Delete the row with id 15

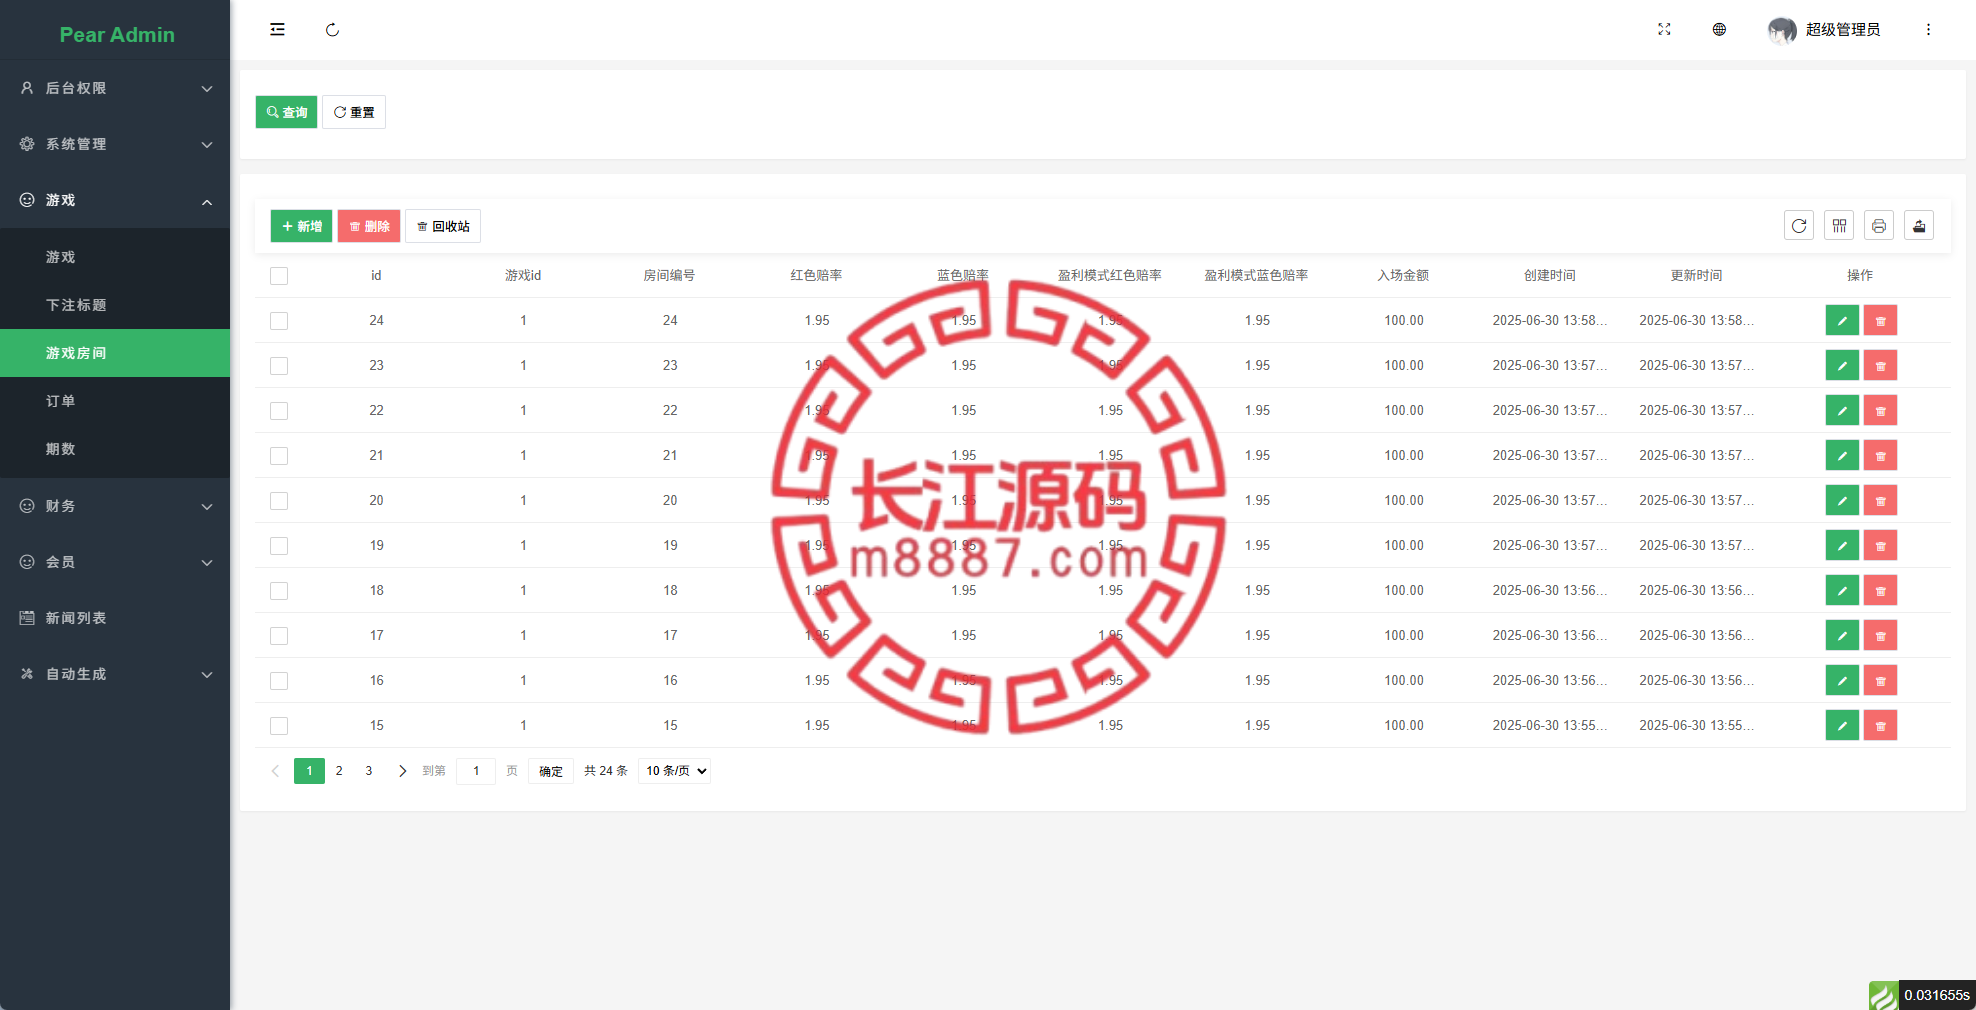pos(1880,726)
